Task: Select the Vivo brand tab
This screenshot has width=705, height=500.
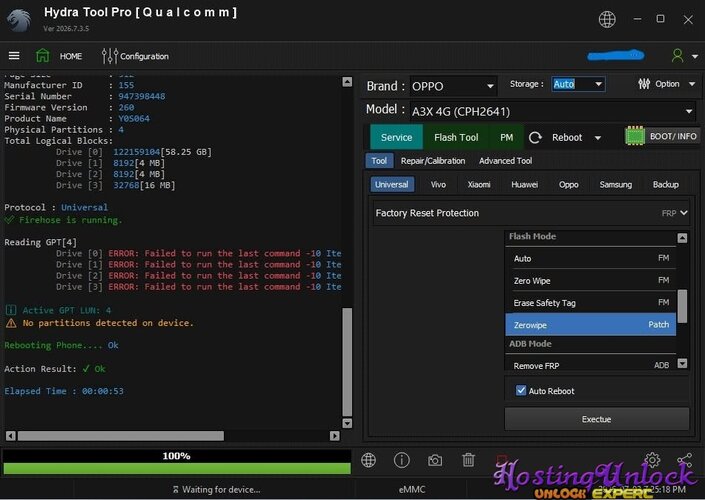Action: click(x=438, y=184)
